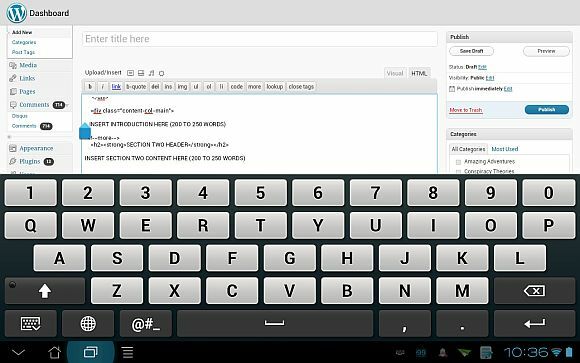Viewport: 580px width, 363px height.
Task: Open Categories in sidebar submenu
Action: pyautogui.click(x=24, y=42)
